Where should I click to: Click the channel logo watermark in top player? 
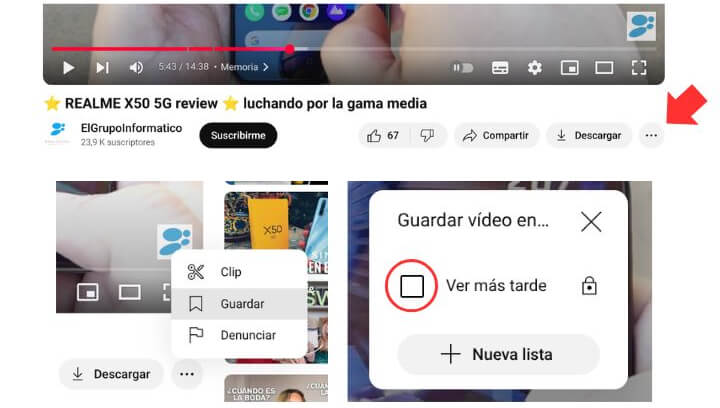[641, 26]
